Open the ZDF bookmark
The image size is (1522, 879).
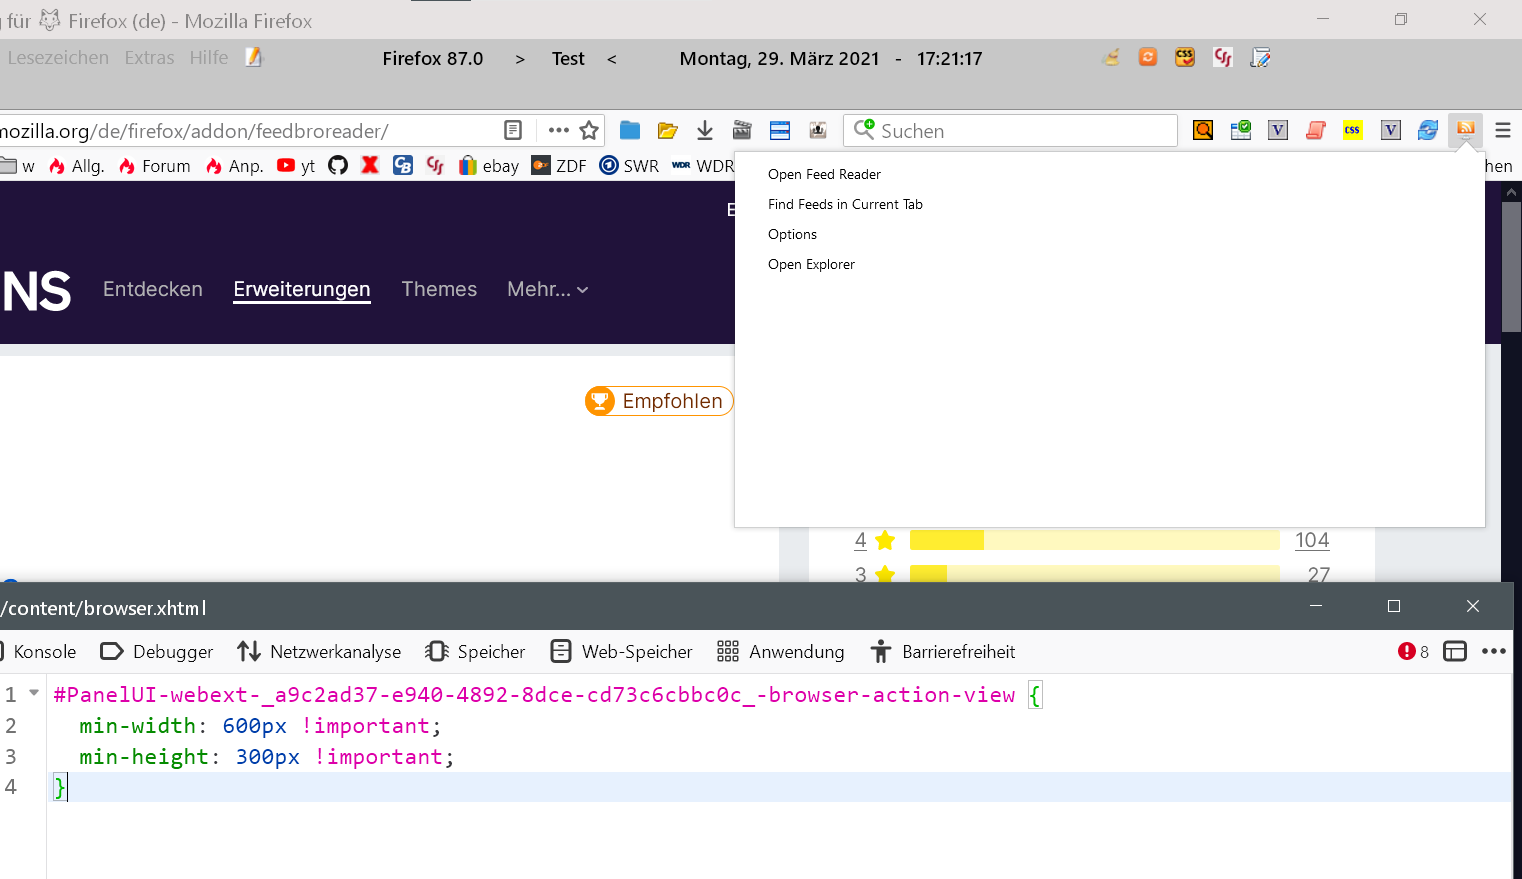click(559, 166)
